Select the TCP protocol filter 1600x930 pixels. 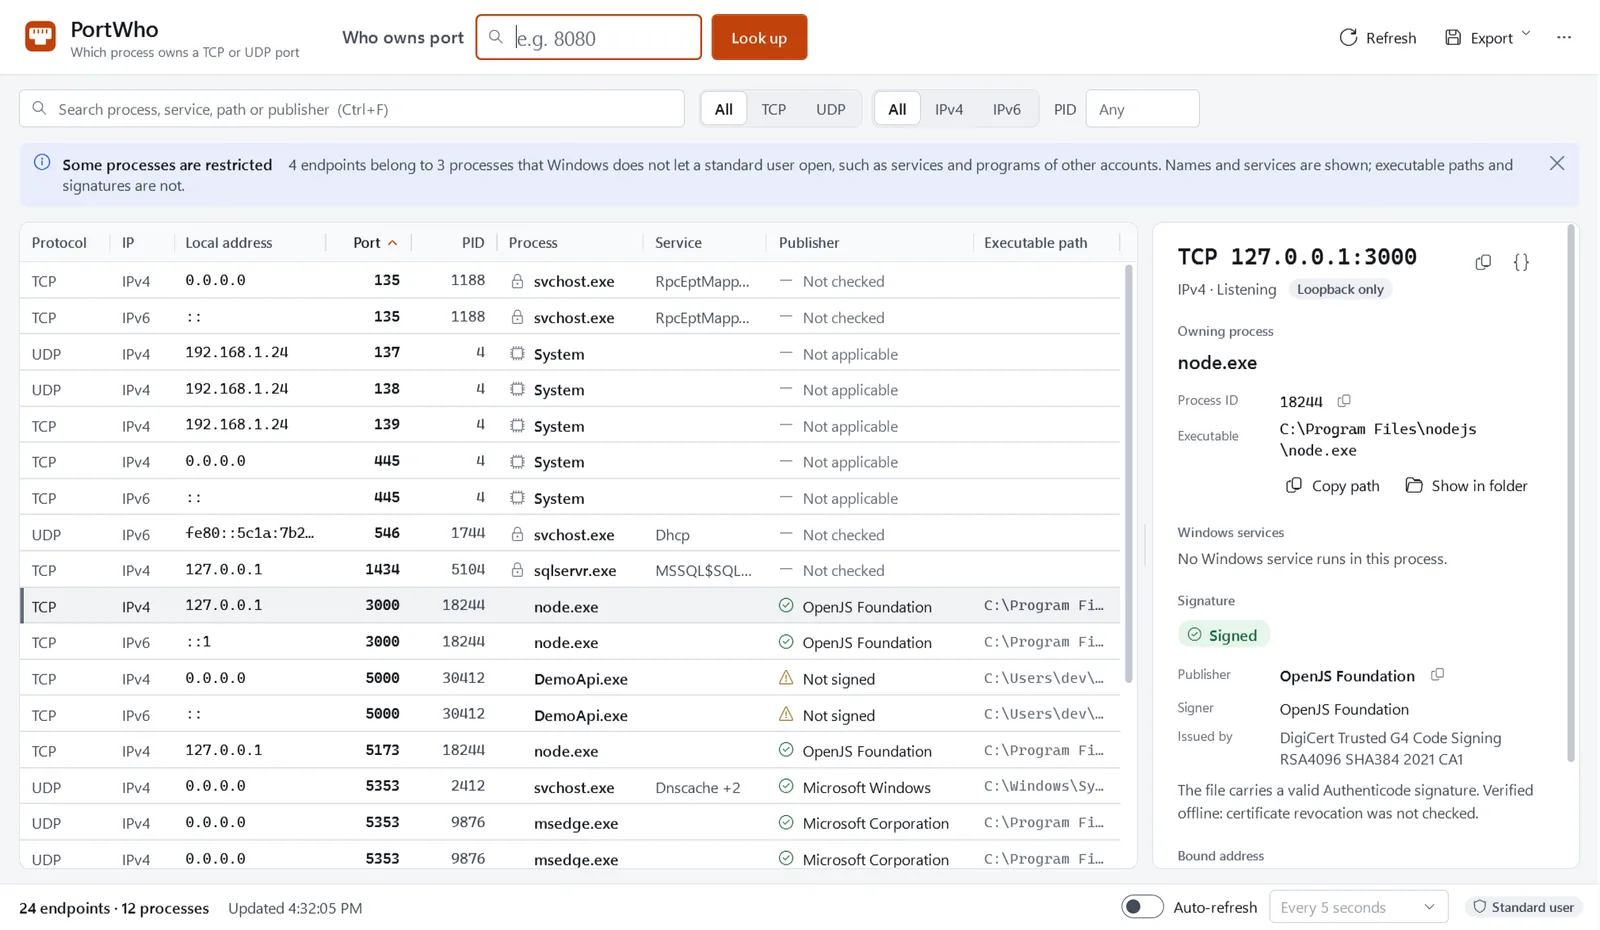(x=773, y=109)
